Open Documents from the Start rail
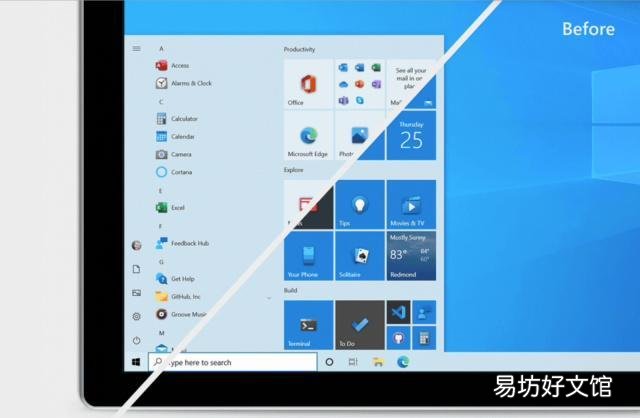This screenshot has height=418, width=640. coord(136,269)
